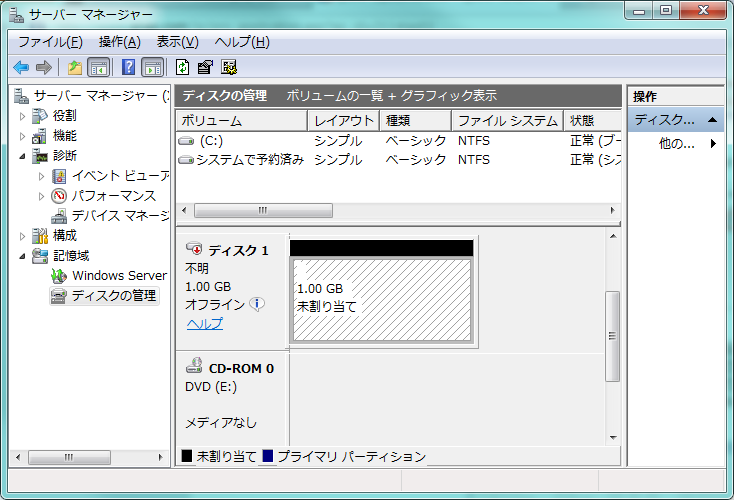Click the Forward arrow toolbar icon
Screen dimensions: 734x500
point(44,67)
